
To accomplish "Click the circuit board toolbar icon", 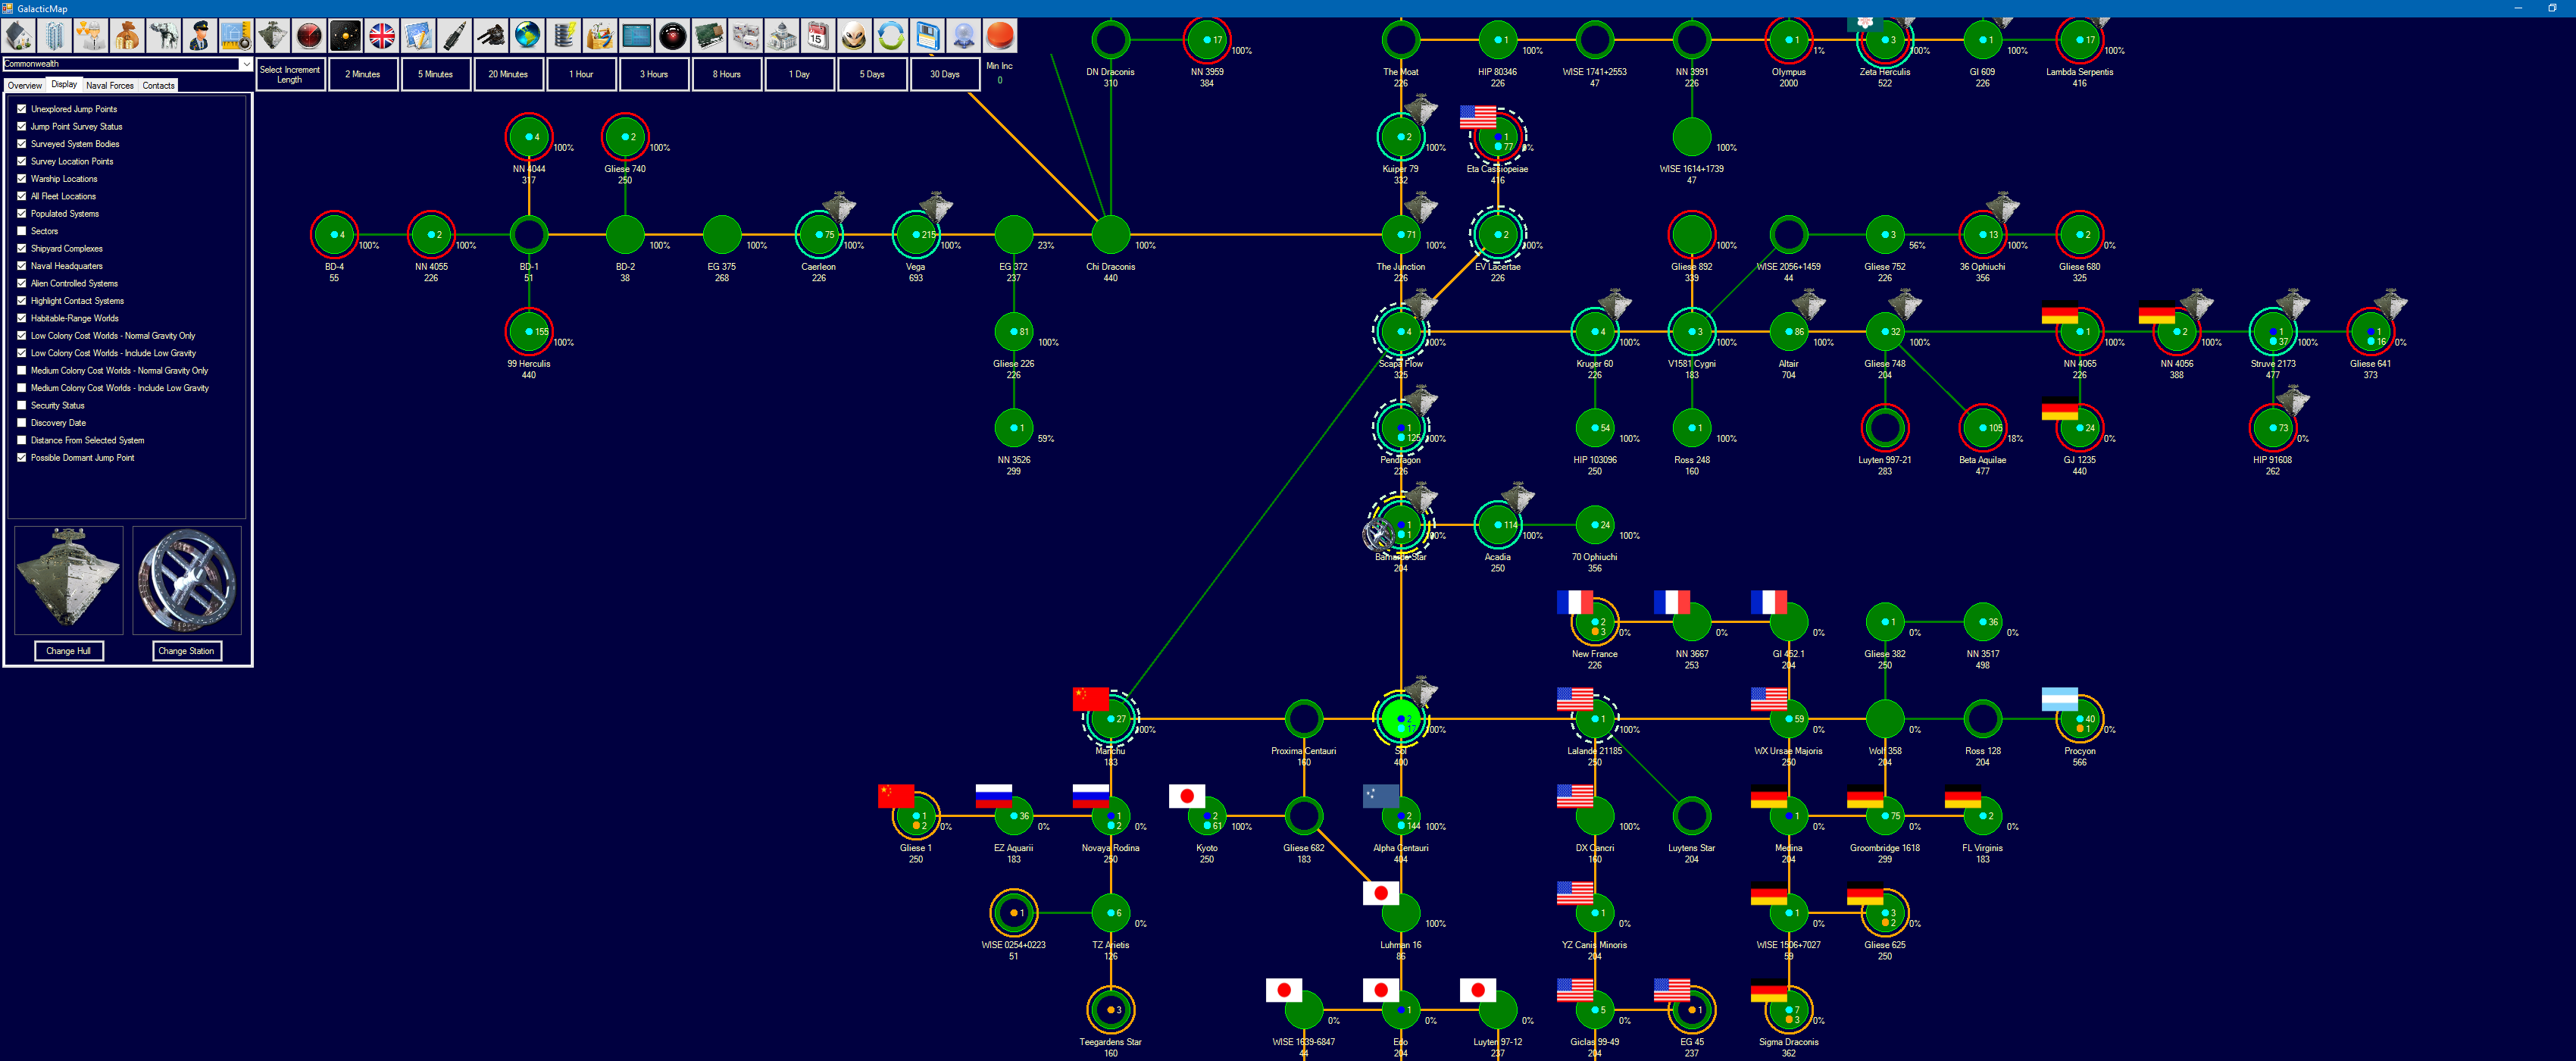I will tap(709, 36).
